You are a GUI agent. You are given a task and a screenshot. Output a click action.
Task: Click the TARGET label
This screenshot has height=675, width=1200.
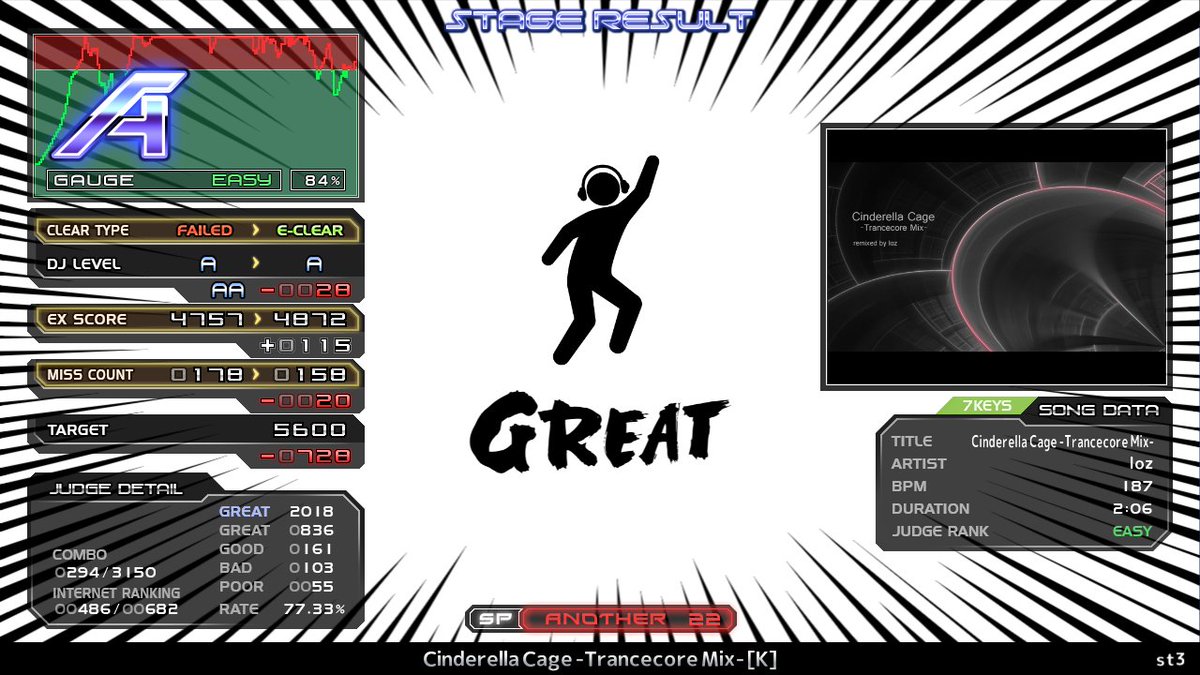[x=77, y=430]
